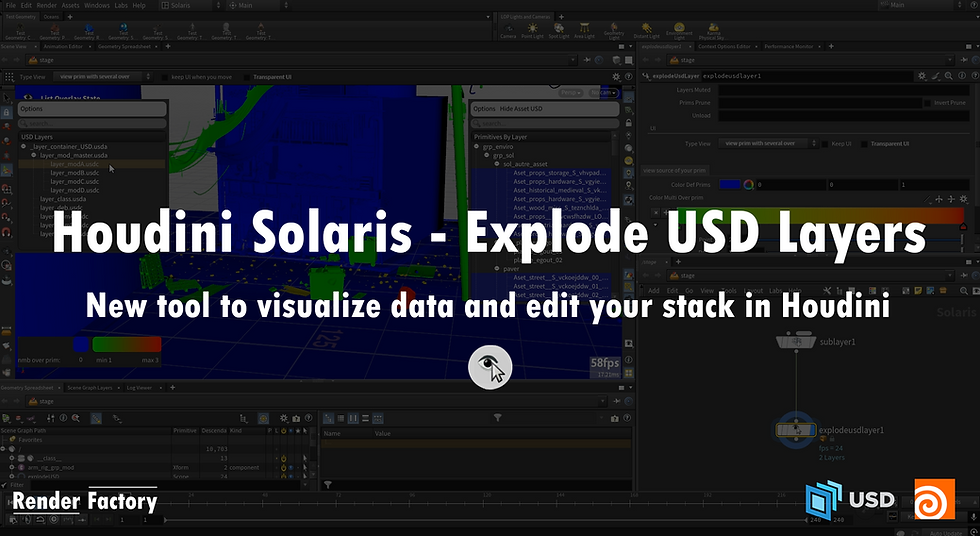The width and height of the screenshot is (980, 536).
Task: Click green-to-red gradient bar above min/max
Action: (126, 344)
